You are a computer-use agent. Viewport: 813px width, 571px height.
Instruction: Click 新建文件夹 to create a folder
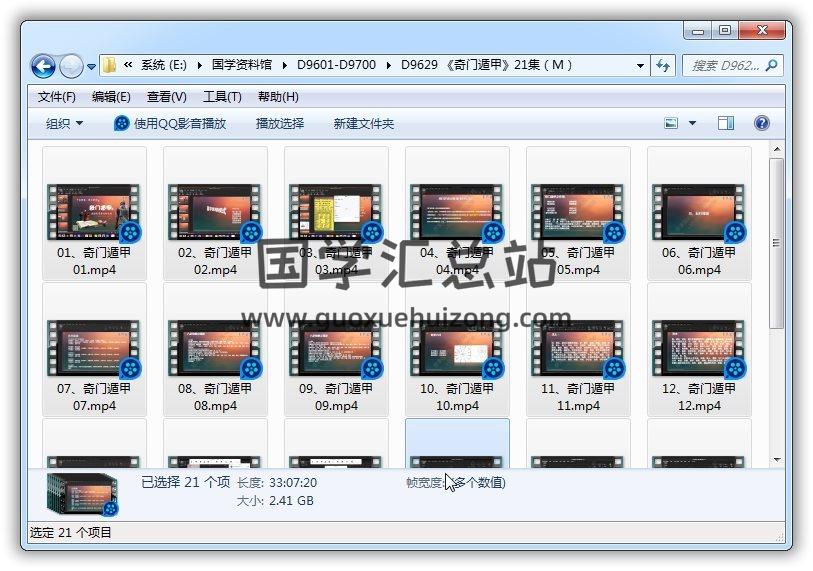pos(363,123)
